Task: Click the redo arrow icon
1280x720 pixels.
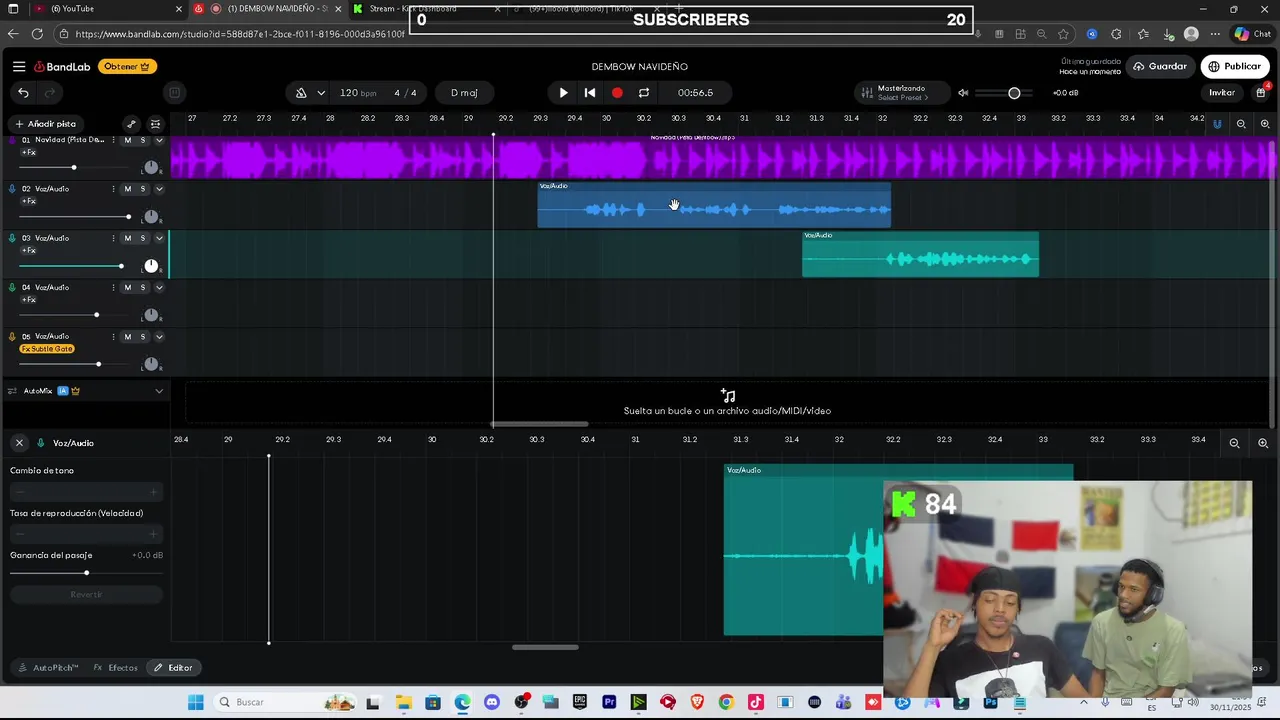Action: click(x=49, y=93)
